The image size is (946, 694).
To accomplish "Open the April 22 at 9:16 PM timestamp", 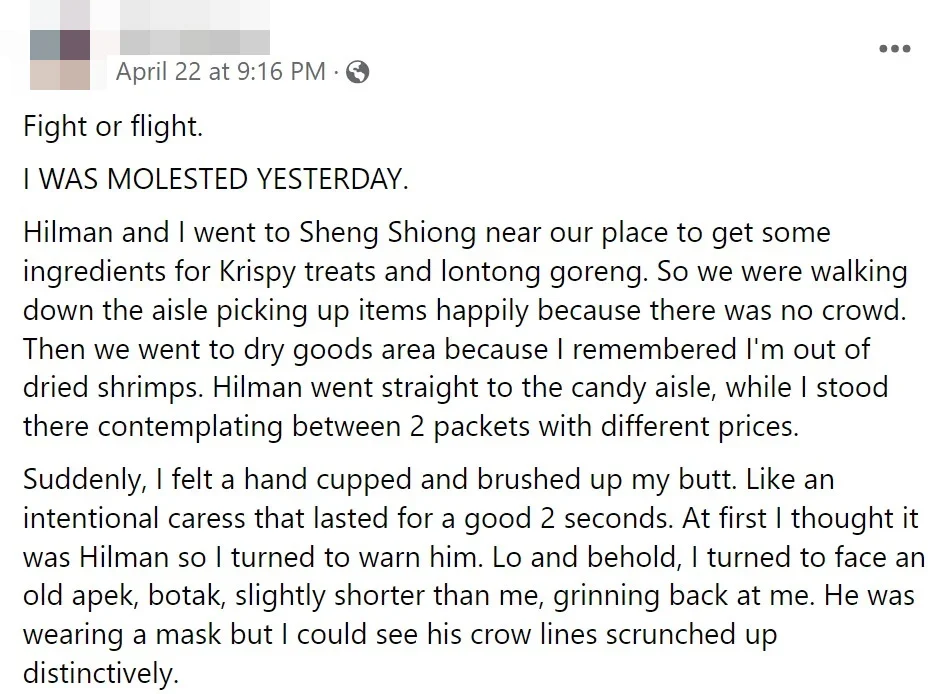I will pyautogui.click(x=220, y=71).
